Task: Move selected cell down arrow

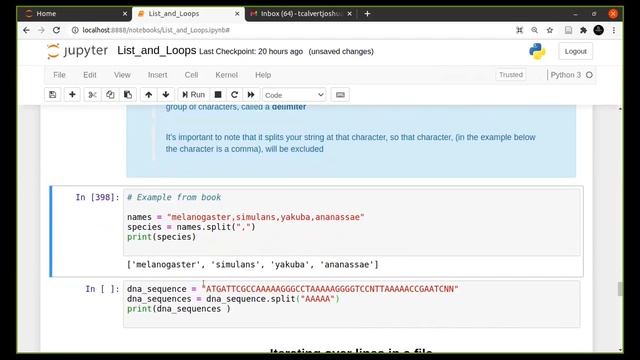Action: tap(166, 95)
